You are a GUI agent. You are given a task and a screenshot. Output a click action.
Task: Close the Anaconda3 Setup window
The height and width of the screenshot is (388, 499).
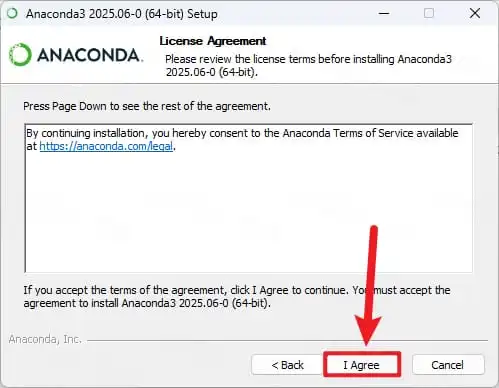tap(475, 13)
